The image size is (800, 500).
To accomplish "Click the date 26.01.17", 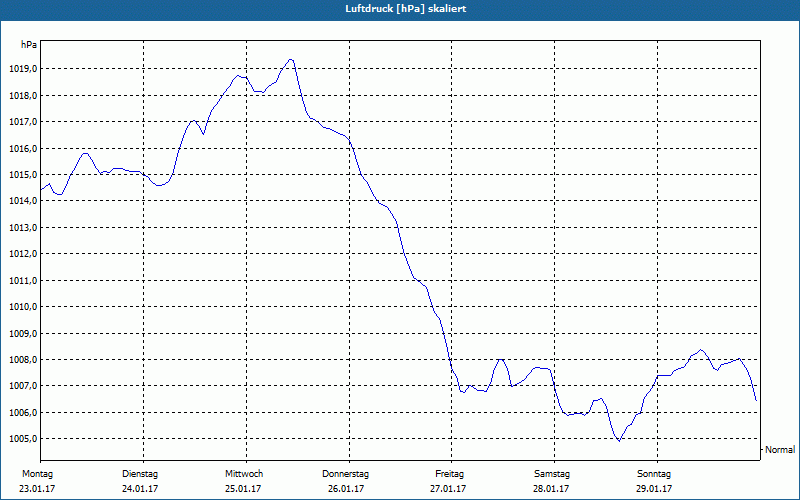I will tap(346, 489).
